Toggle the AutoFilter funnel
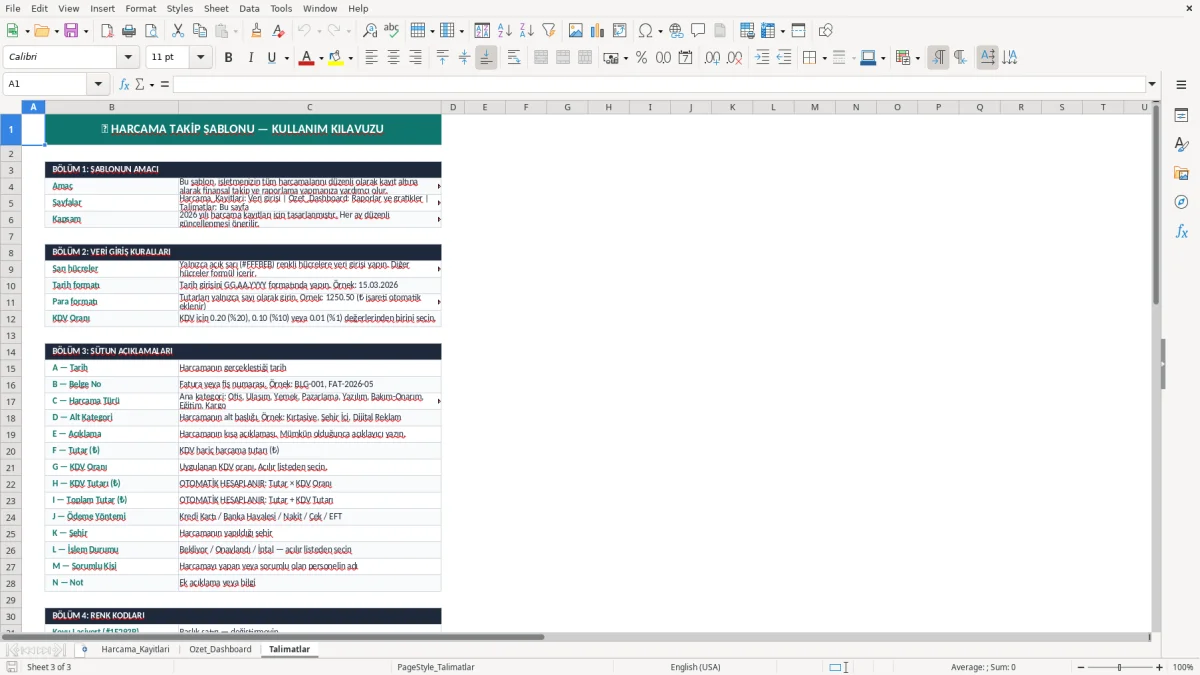 point(549,31)
